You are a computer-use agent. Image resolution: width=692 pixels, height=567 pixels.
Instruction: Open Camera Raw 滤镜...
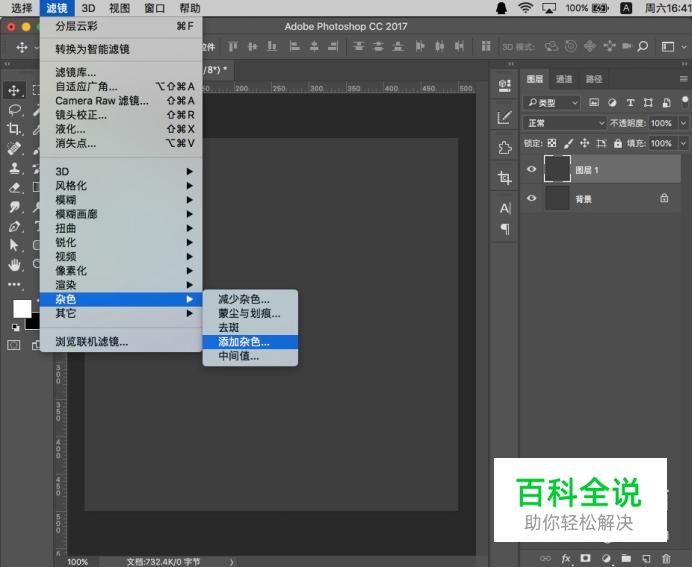click(121, 101)
